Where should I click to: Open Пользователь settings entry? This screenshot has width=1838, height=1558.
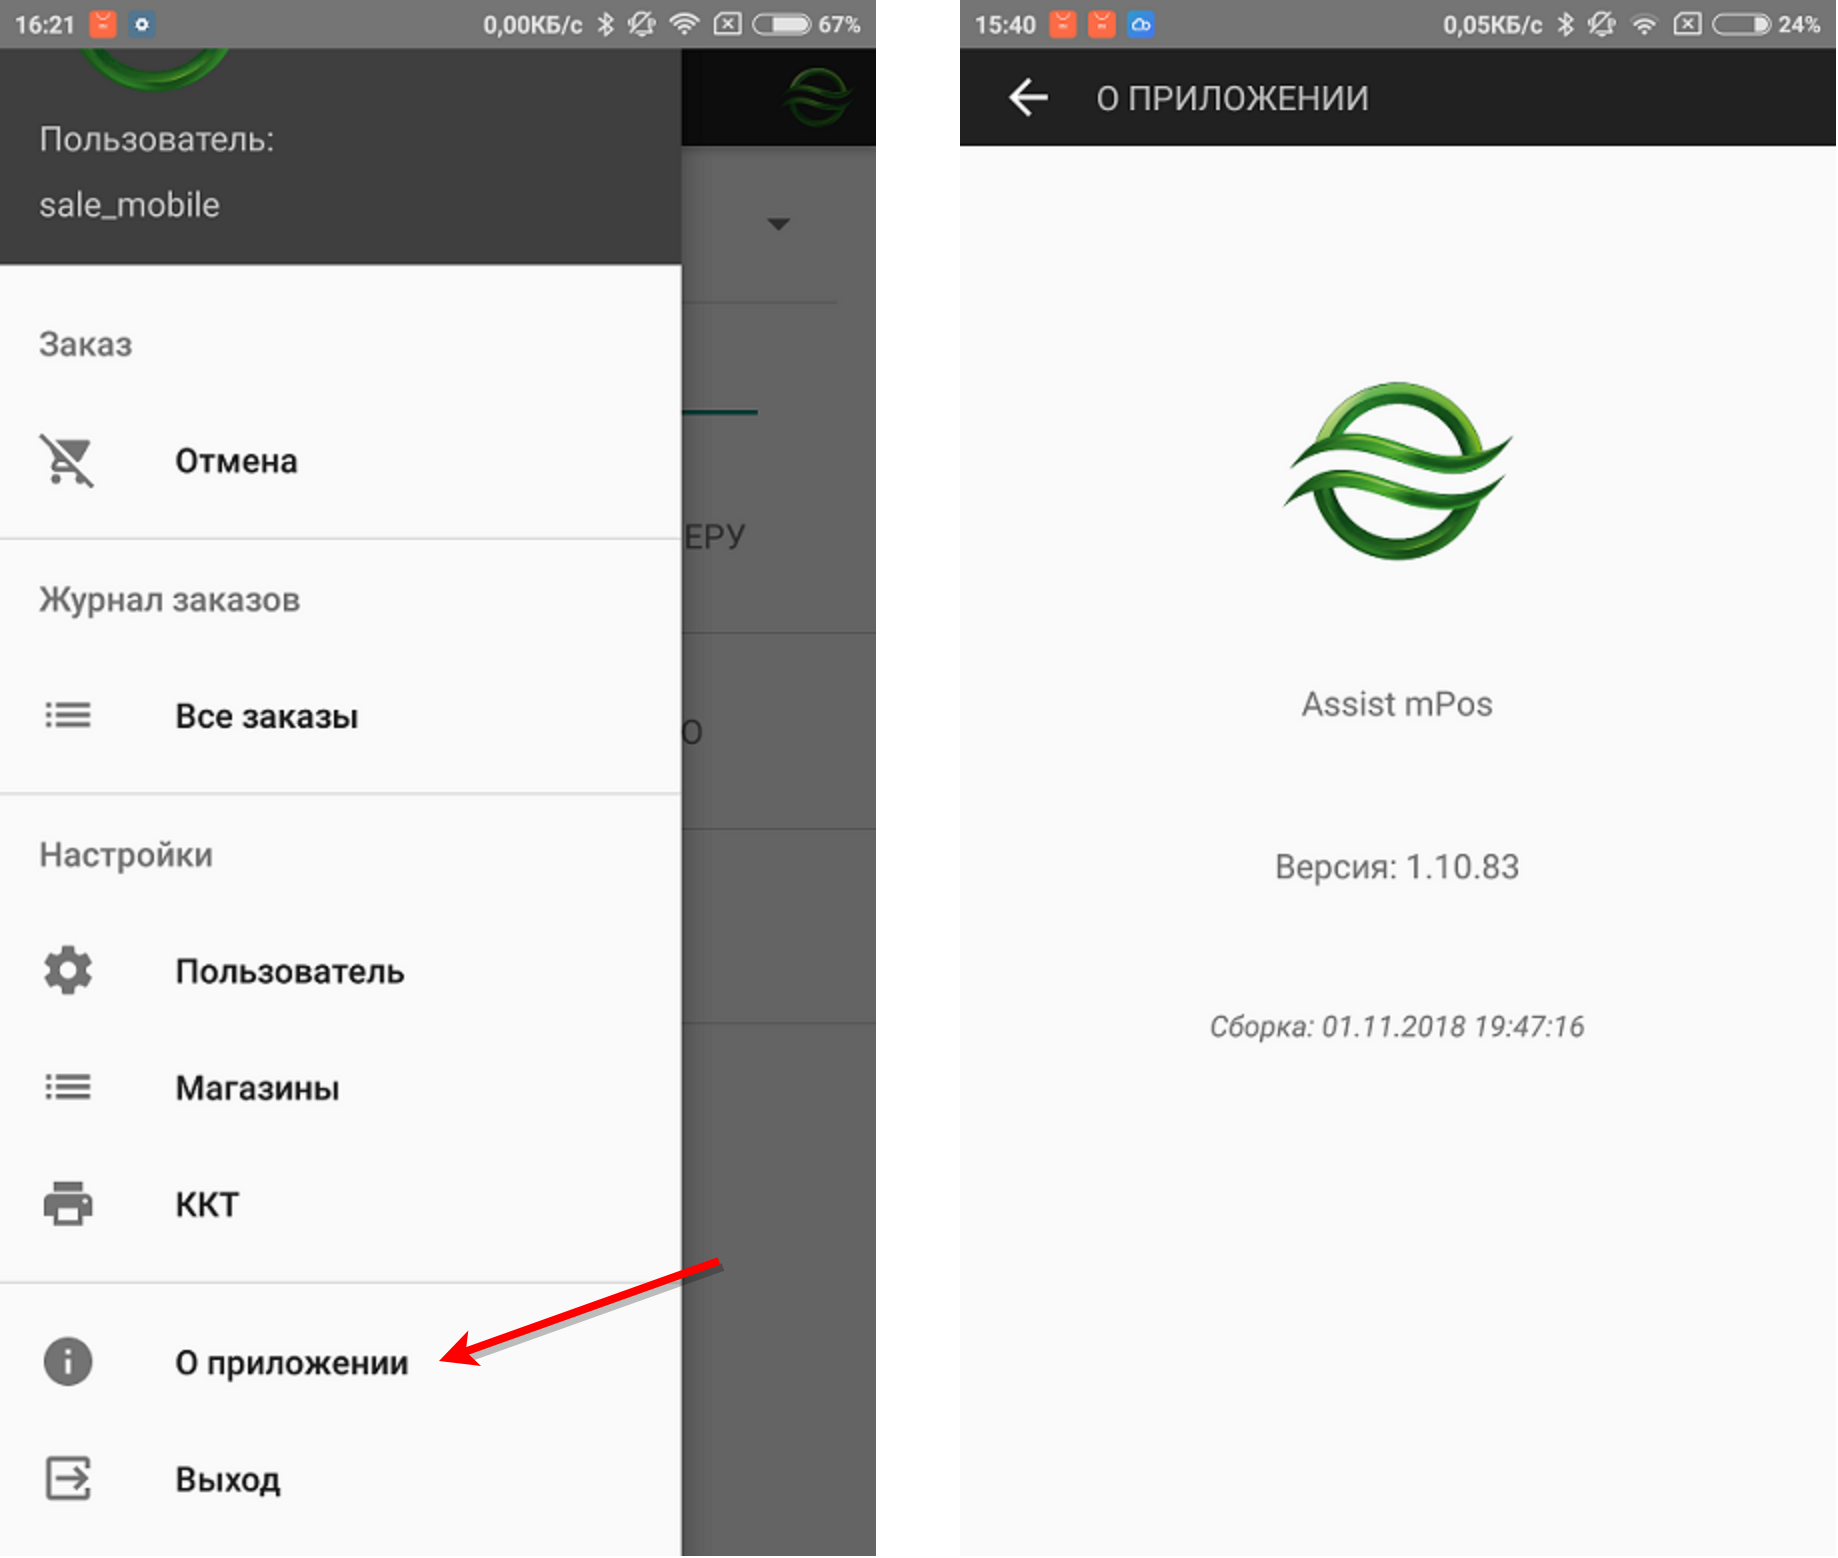tap(289, 971)
